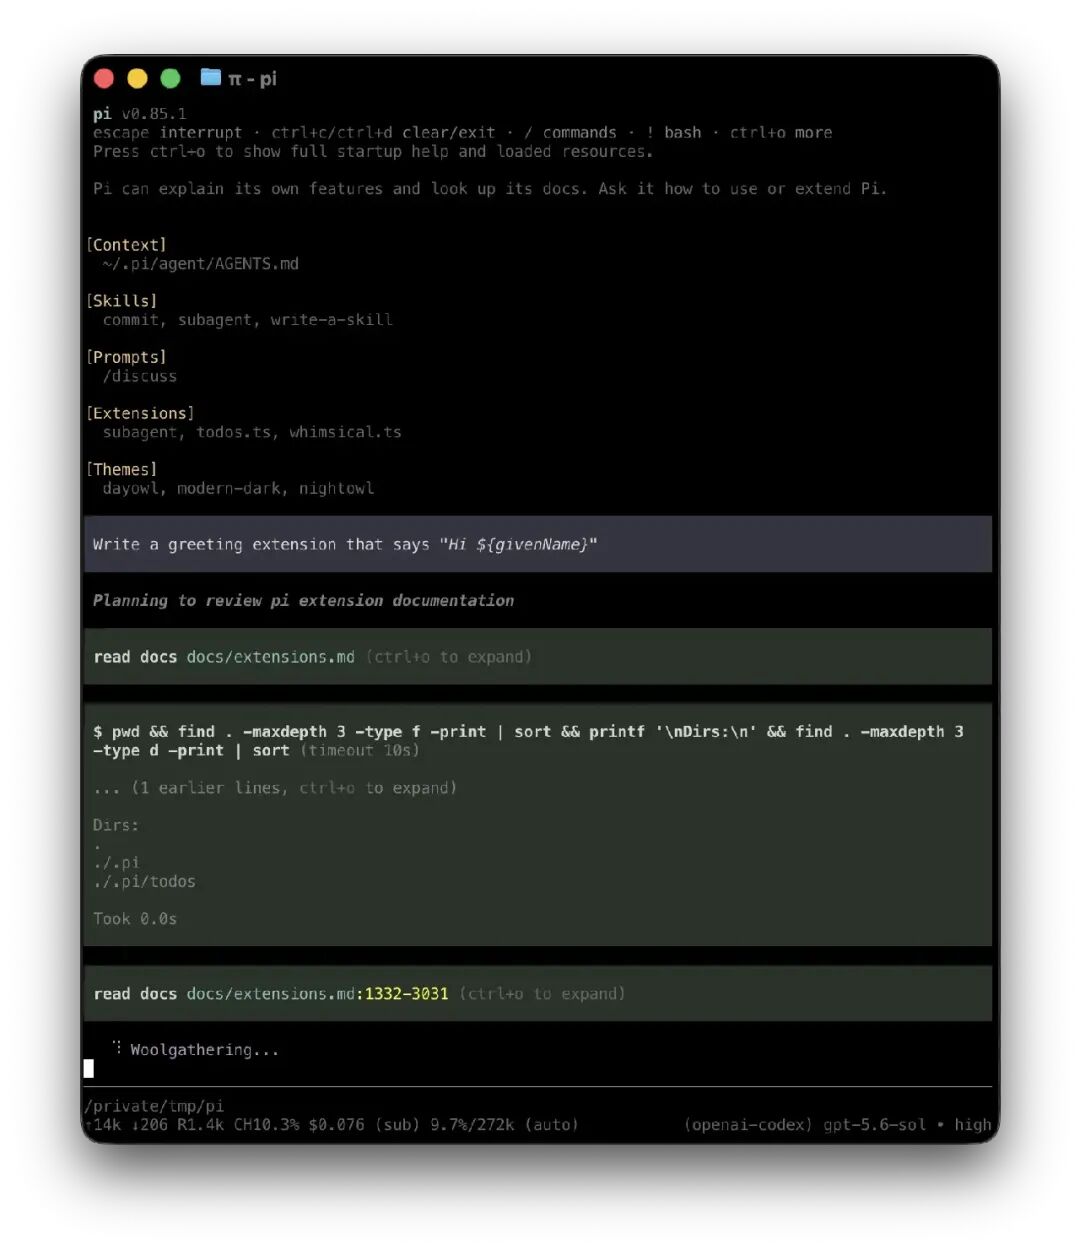
Task: Click the red close window button
Action: 104,79
